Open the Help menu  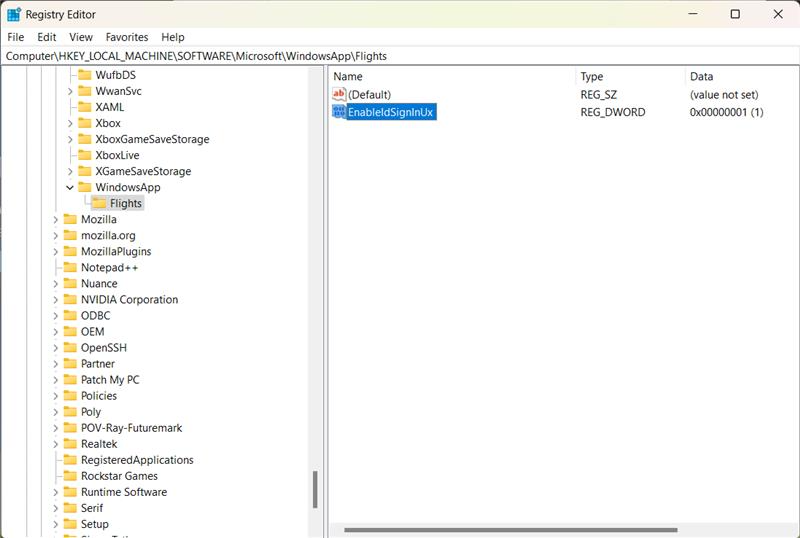tap(173, 37)
